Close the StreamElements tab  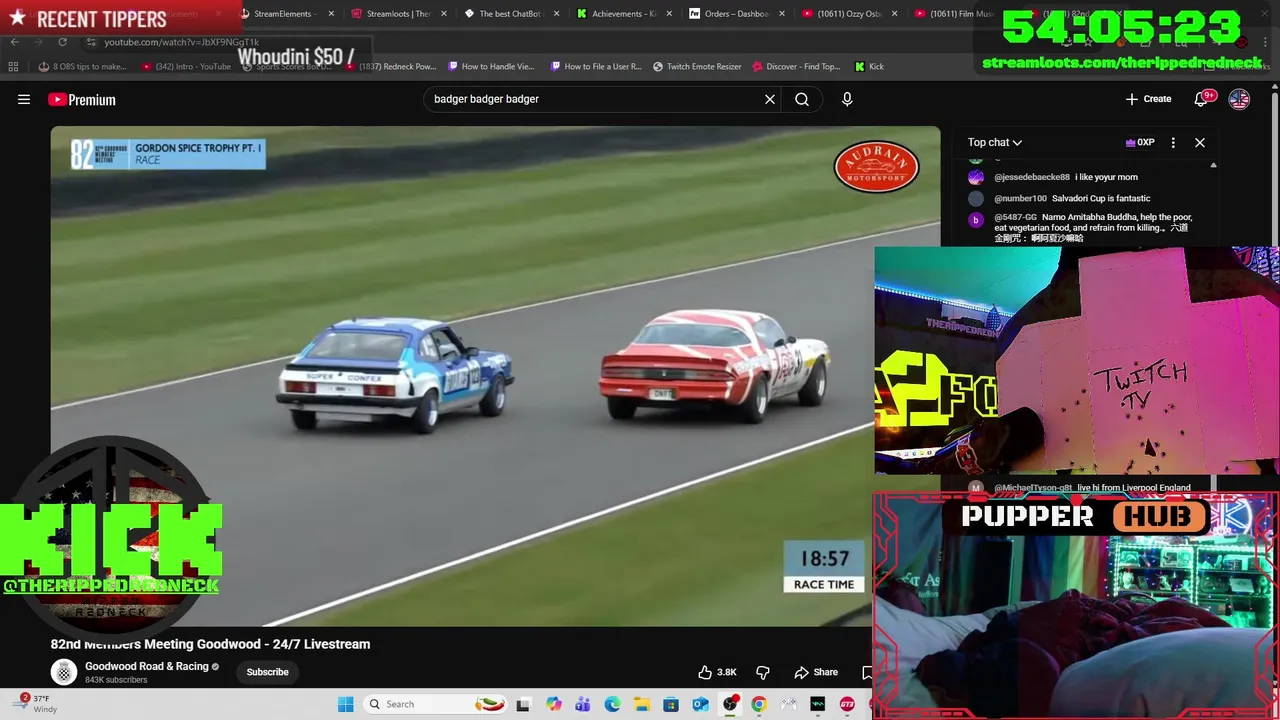click(x=332, y=14)
